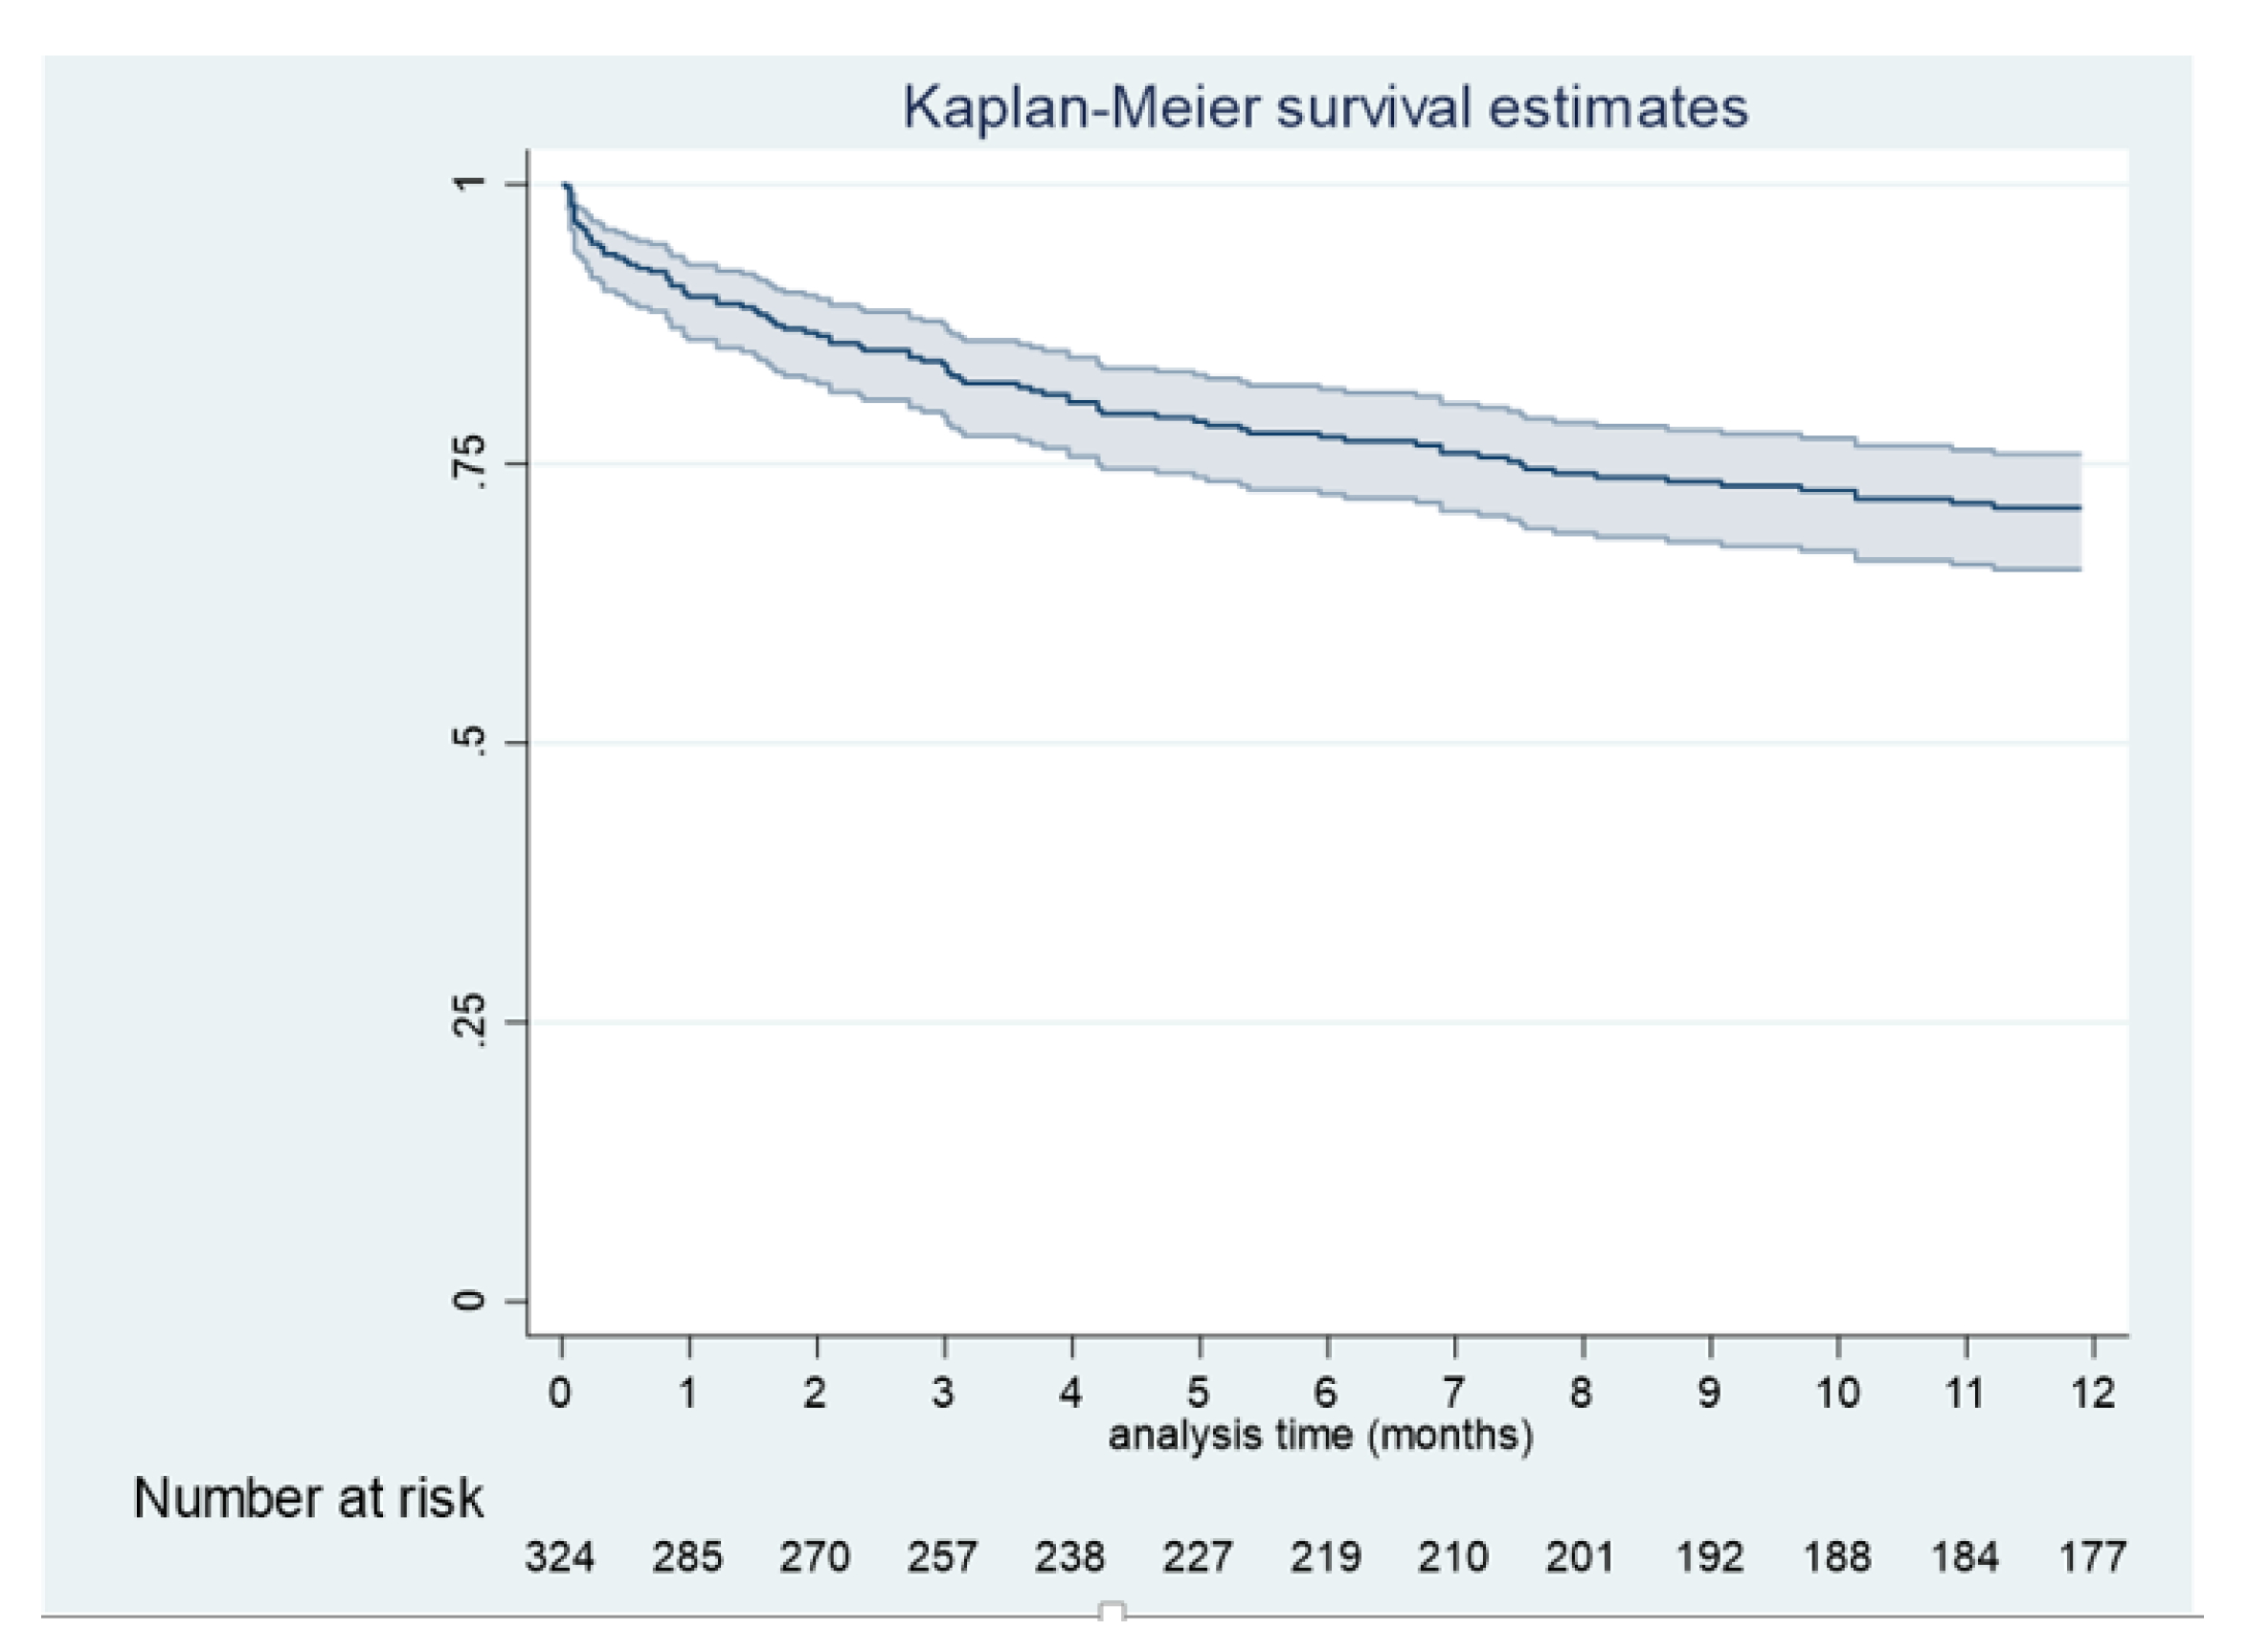Click the small handle below the chart
This screenshot has height=1652, width=2248.
[x=1112, y=1611]
